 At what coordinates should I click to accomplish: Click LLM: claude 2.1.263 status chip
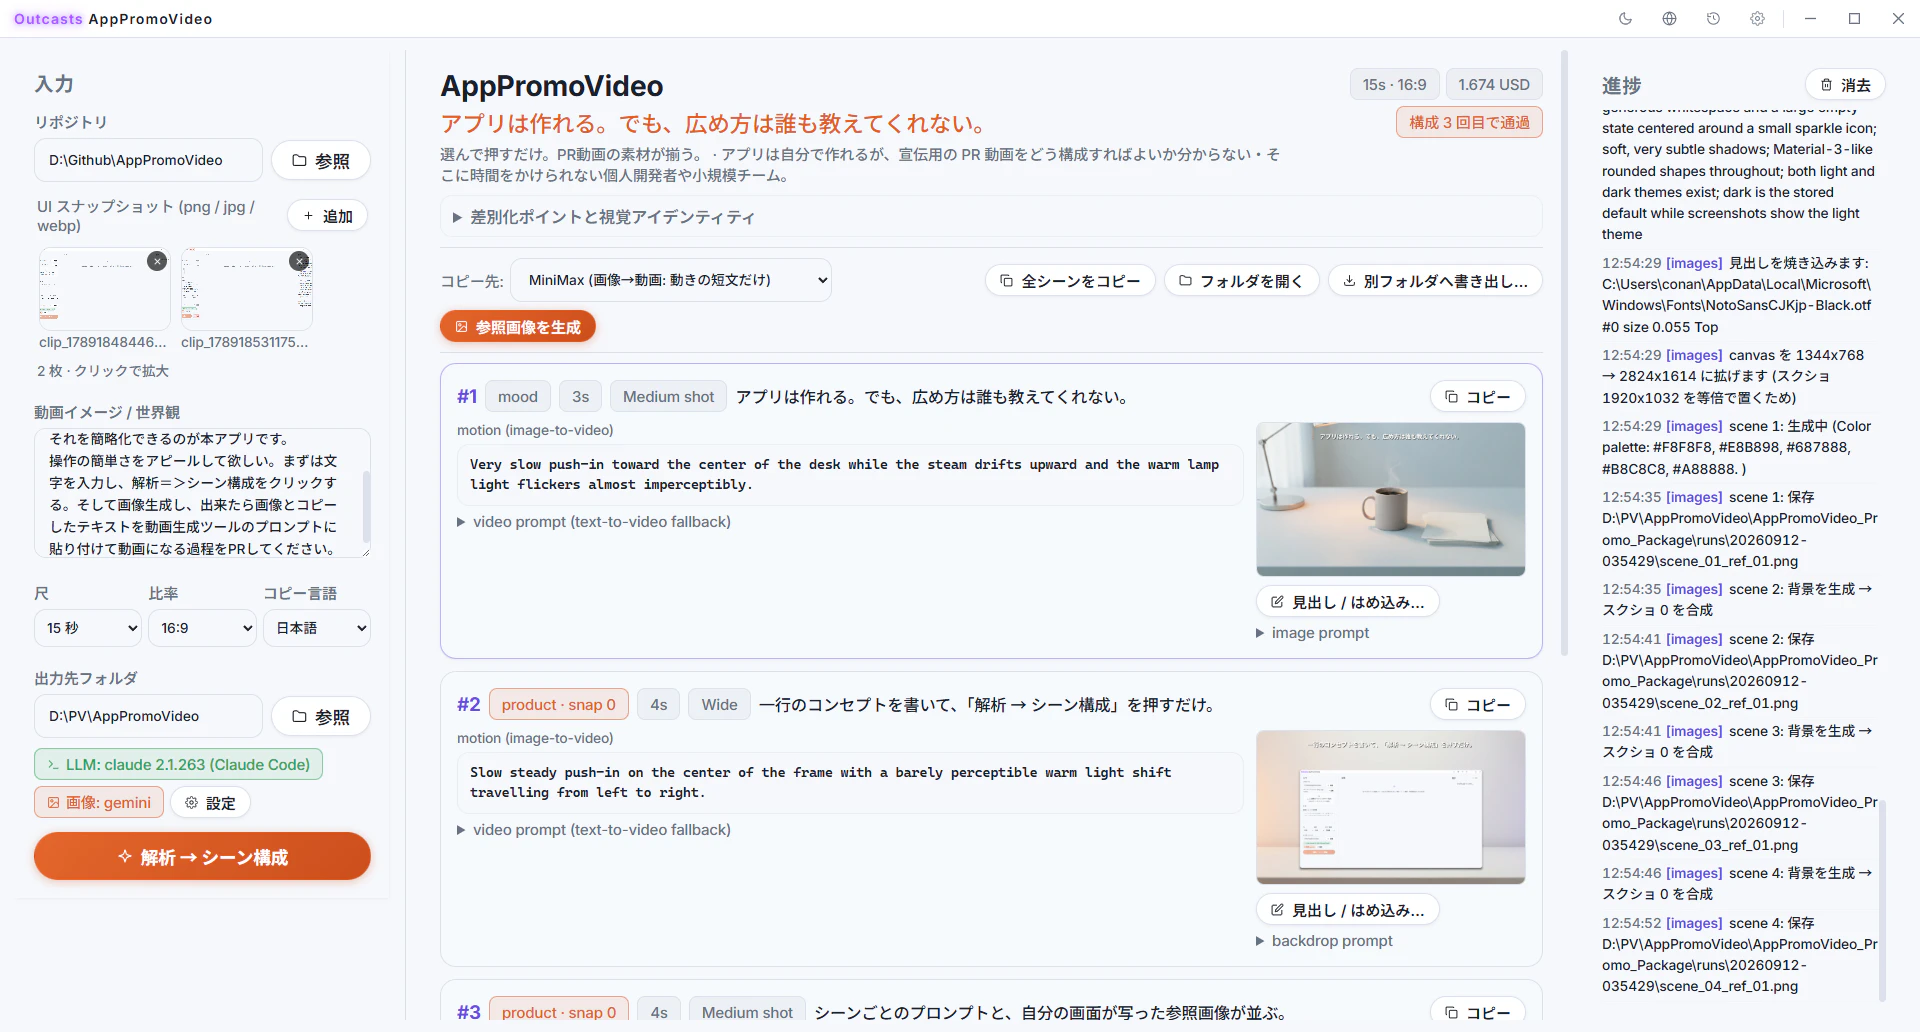[178, 764]
